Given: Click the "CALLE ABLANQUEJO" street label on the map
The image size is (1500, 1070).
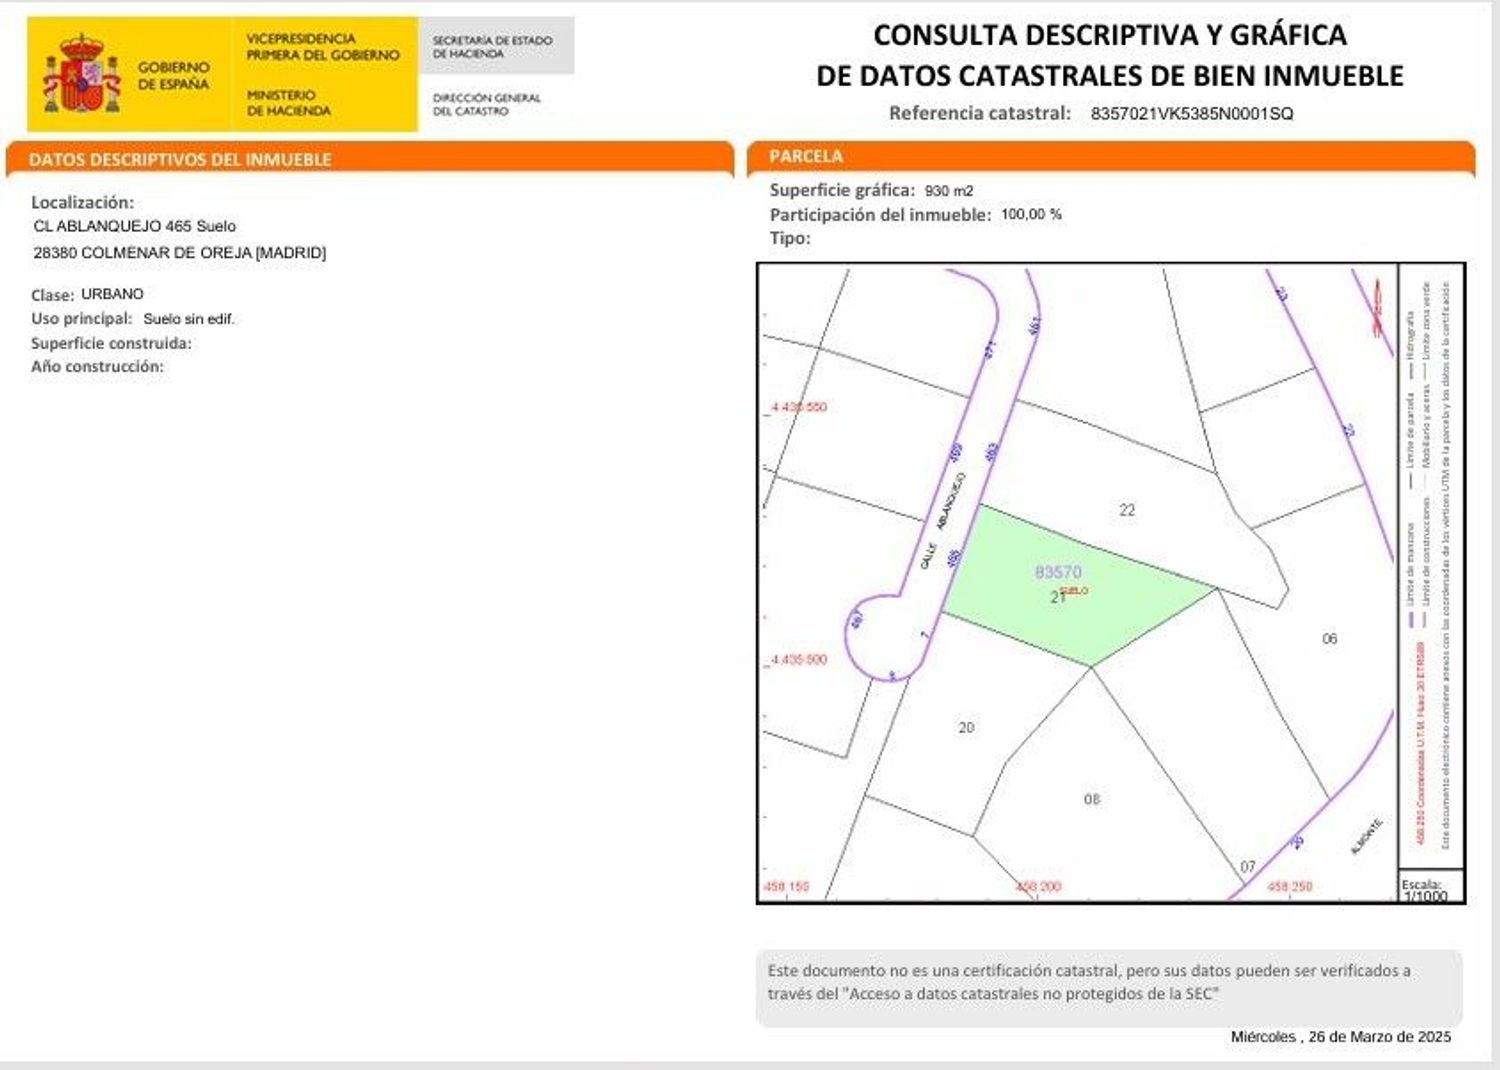Looking at the screenshot, I should pyautogui.click(x=942, y=522).
